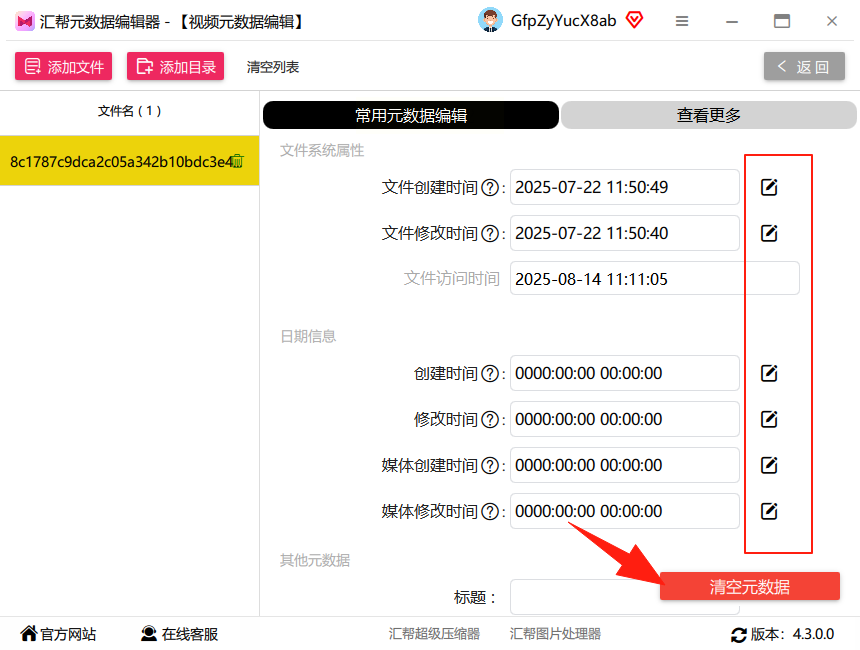Click 添加目录 button
The height and width of the screenshot is (650, 860).
click(x=176, y=66)
